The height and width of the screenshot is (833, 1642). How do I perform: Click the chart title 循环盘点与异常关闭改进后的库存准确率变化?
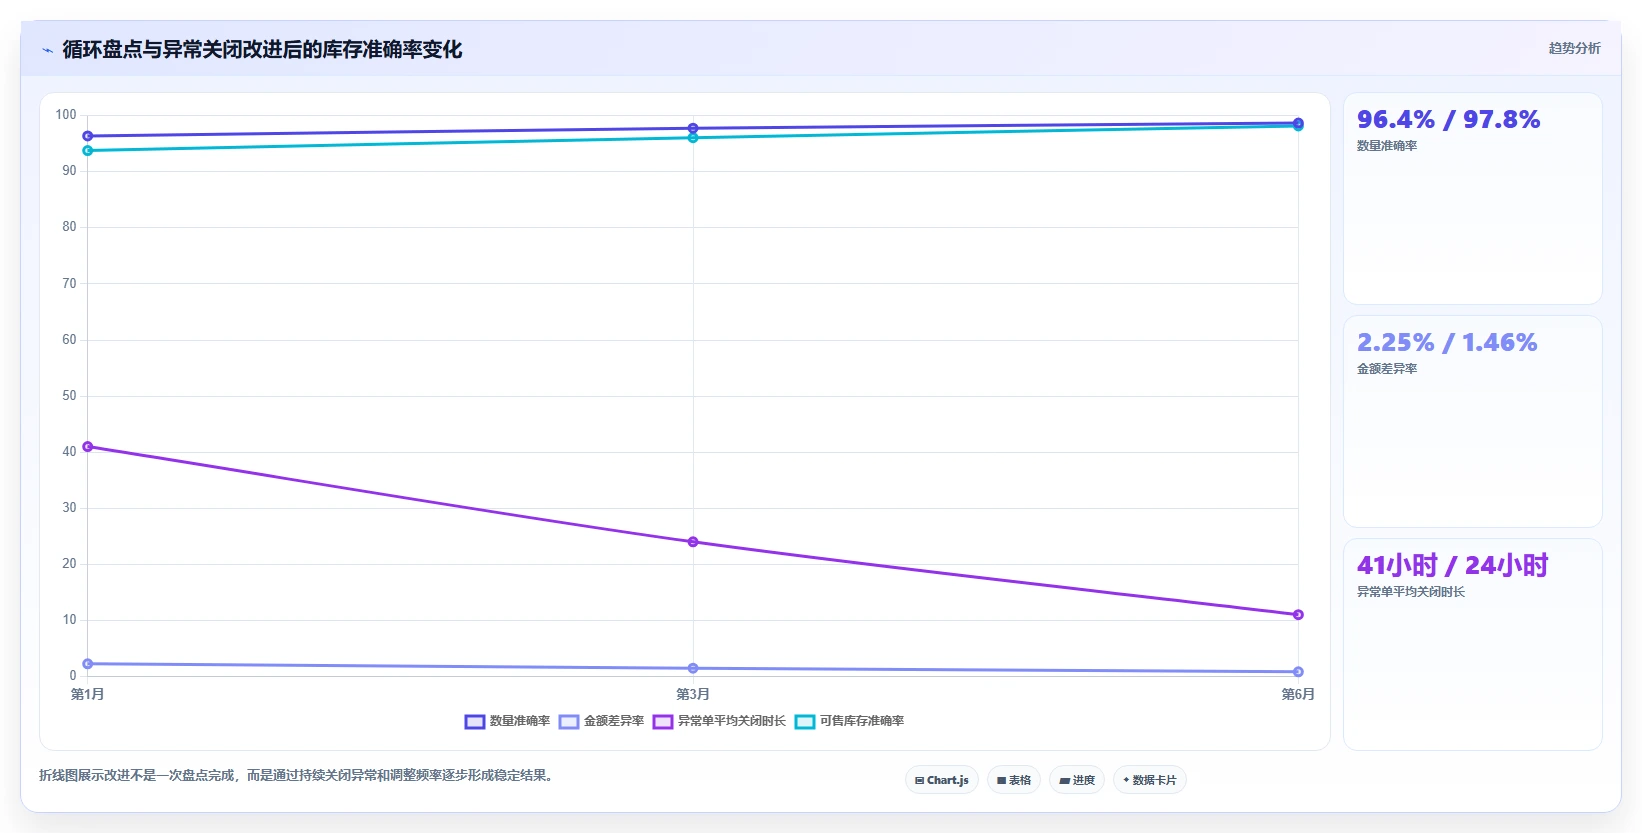coord(262,50)
